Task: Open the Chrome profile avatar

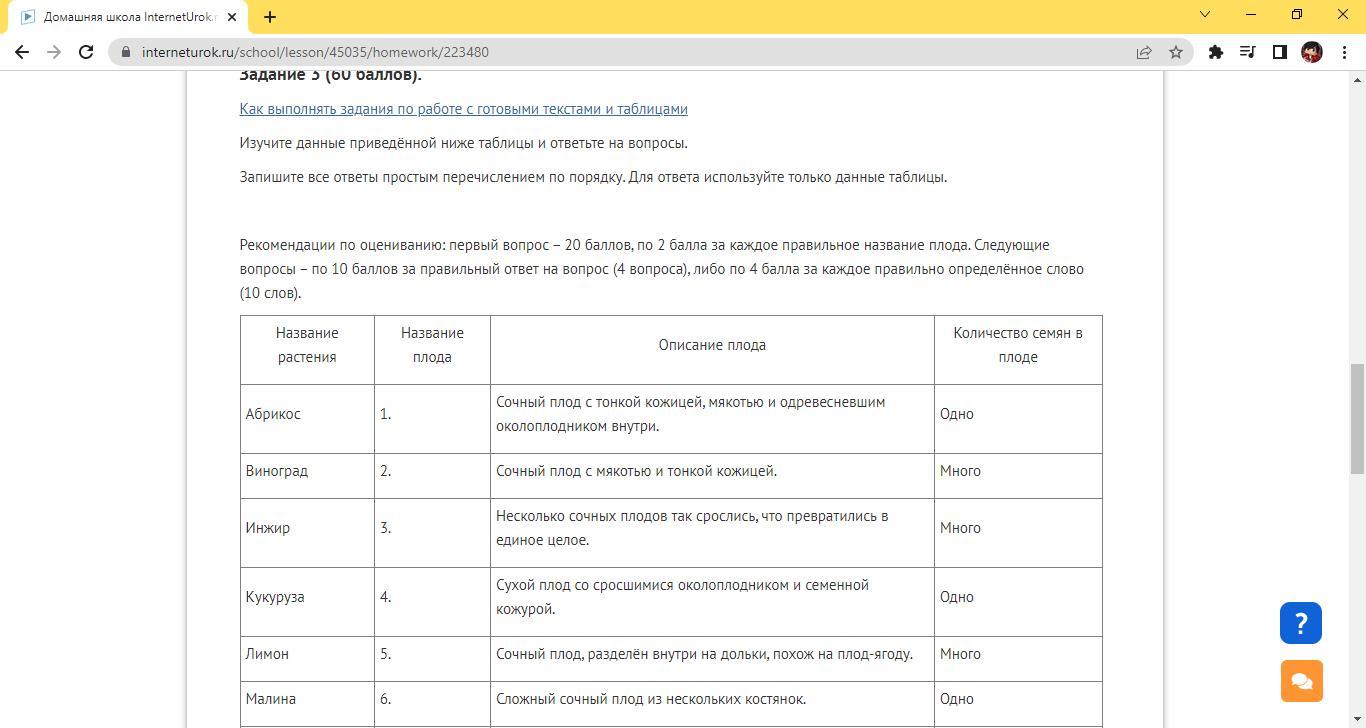Action: click(x=1312, y=52)
